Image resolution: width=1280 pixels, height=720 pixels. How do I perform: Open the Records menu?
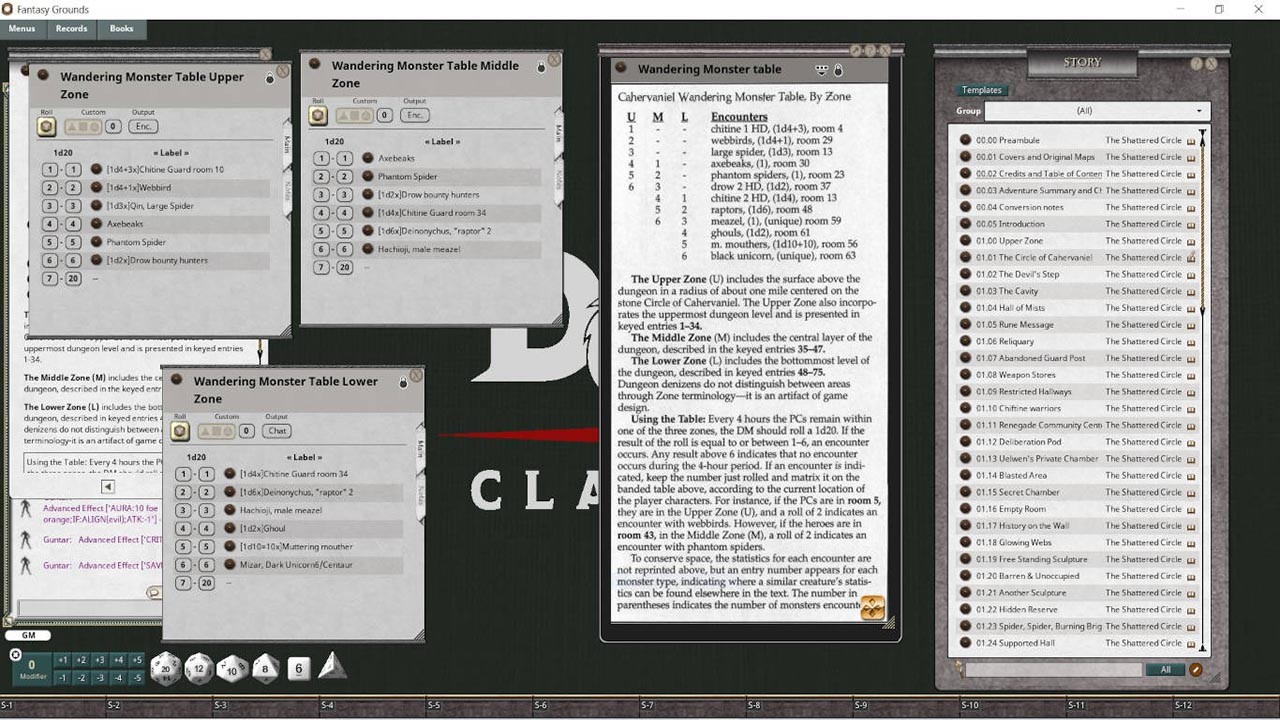click(x=71, y=28)
